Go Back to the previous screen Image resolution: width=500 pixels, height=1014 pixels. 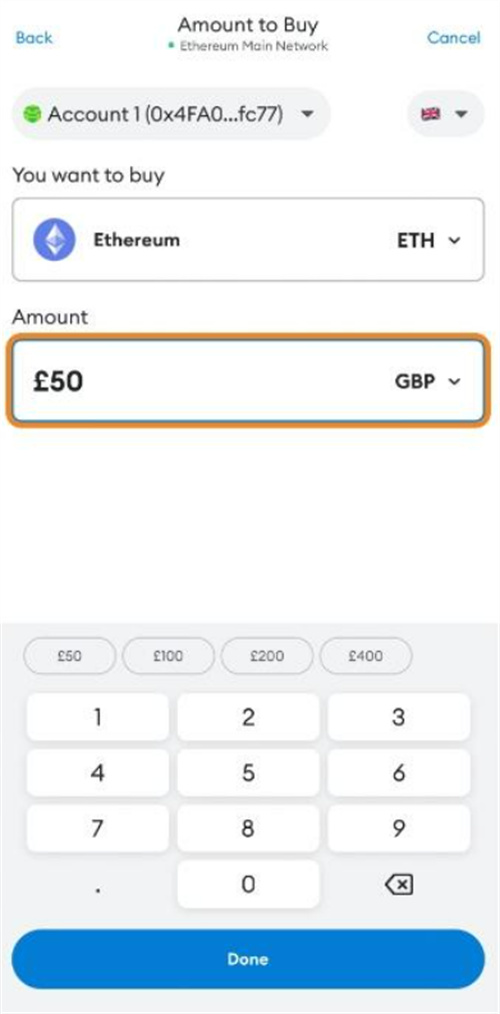click(x=34, y=38)
